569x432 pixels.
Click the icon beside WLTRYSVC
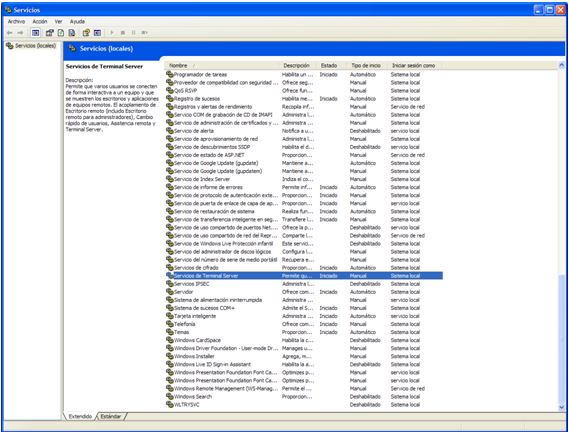169,404
